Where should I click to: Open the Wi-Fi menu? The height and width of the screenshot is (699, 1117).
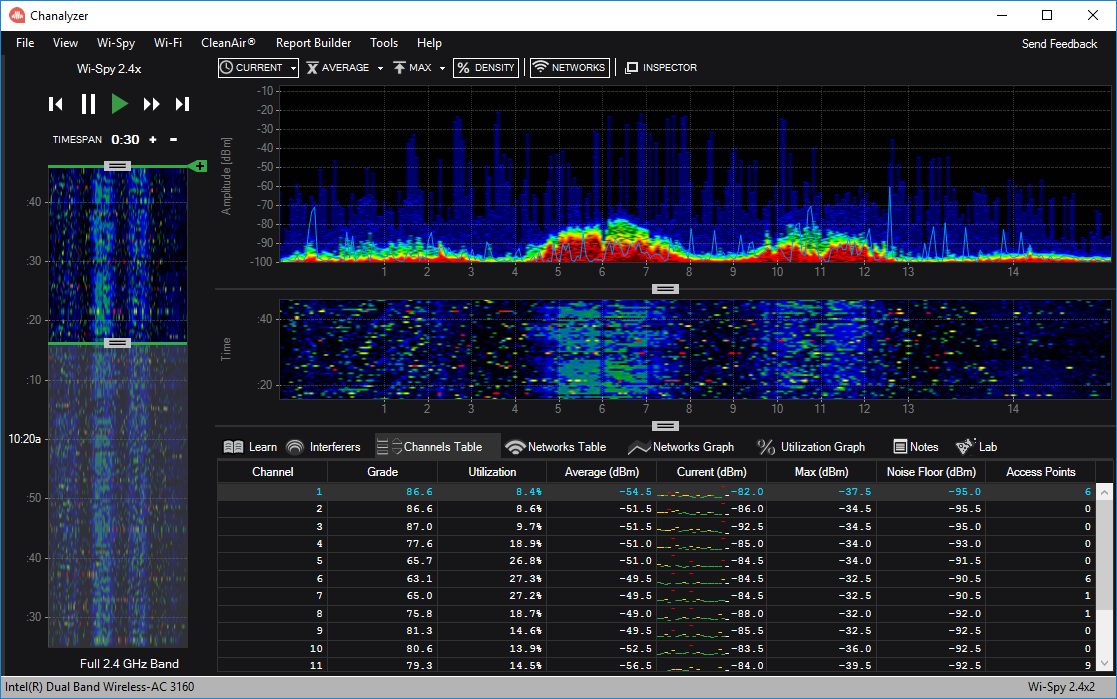point(167,43)
